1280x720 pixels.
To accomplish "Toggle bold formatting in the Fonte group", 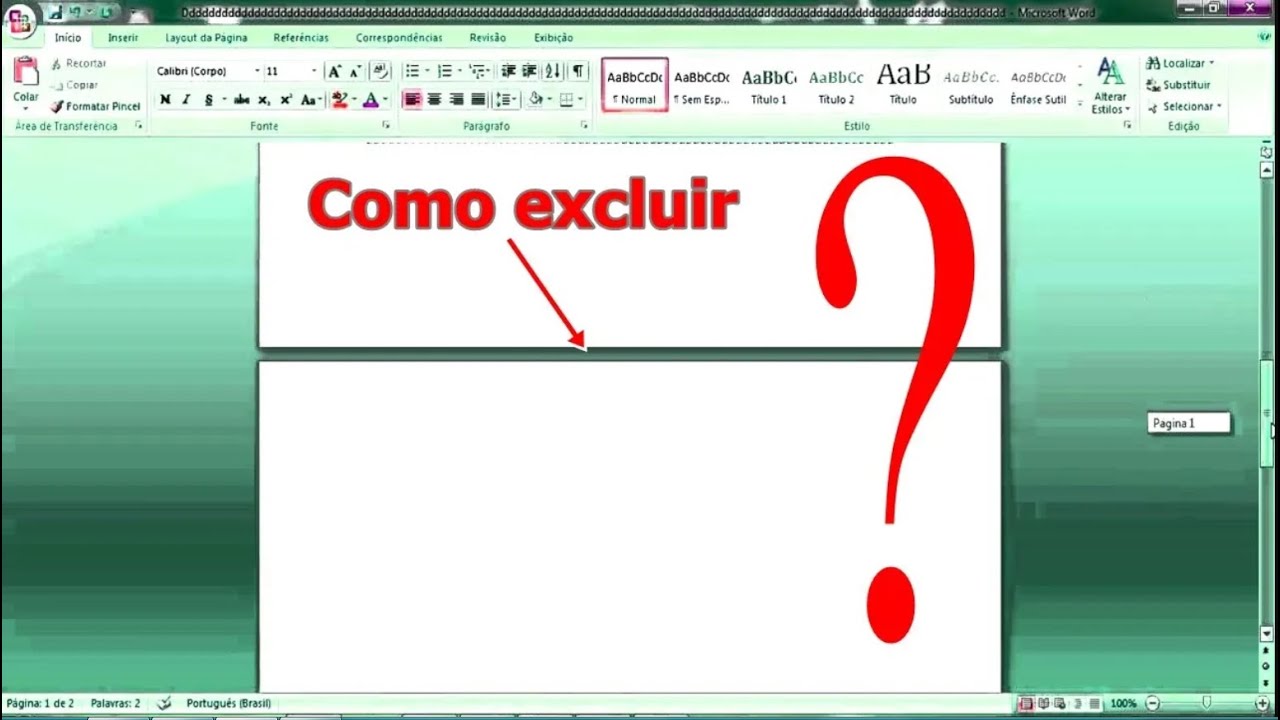I will [x=164, y=100].
